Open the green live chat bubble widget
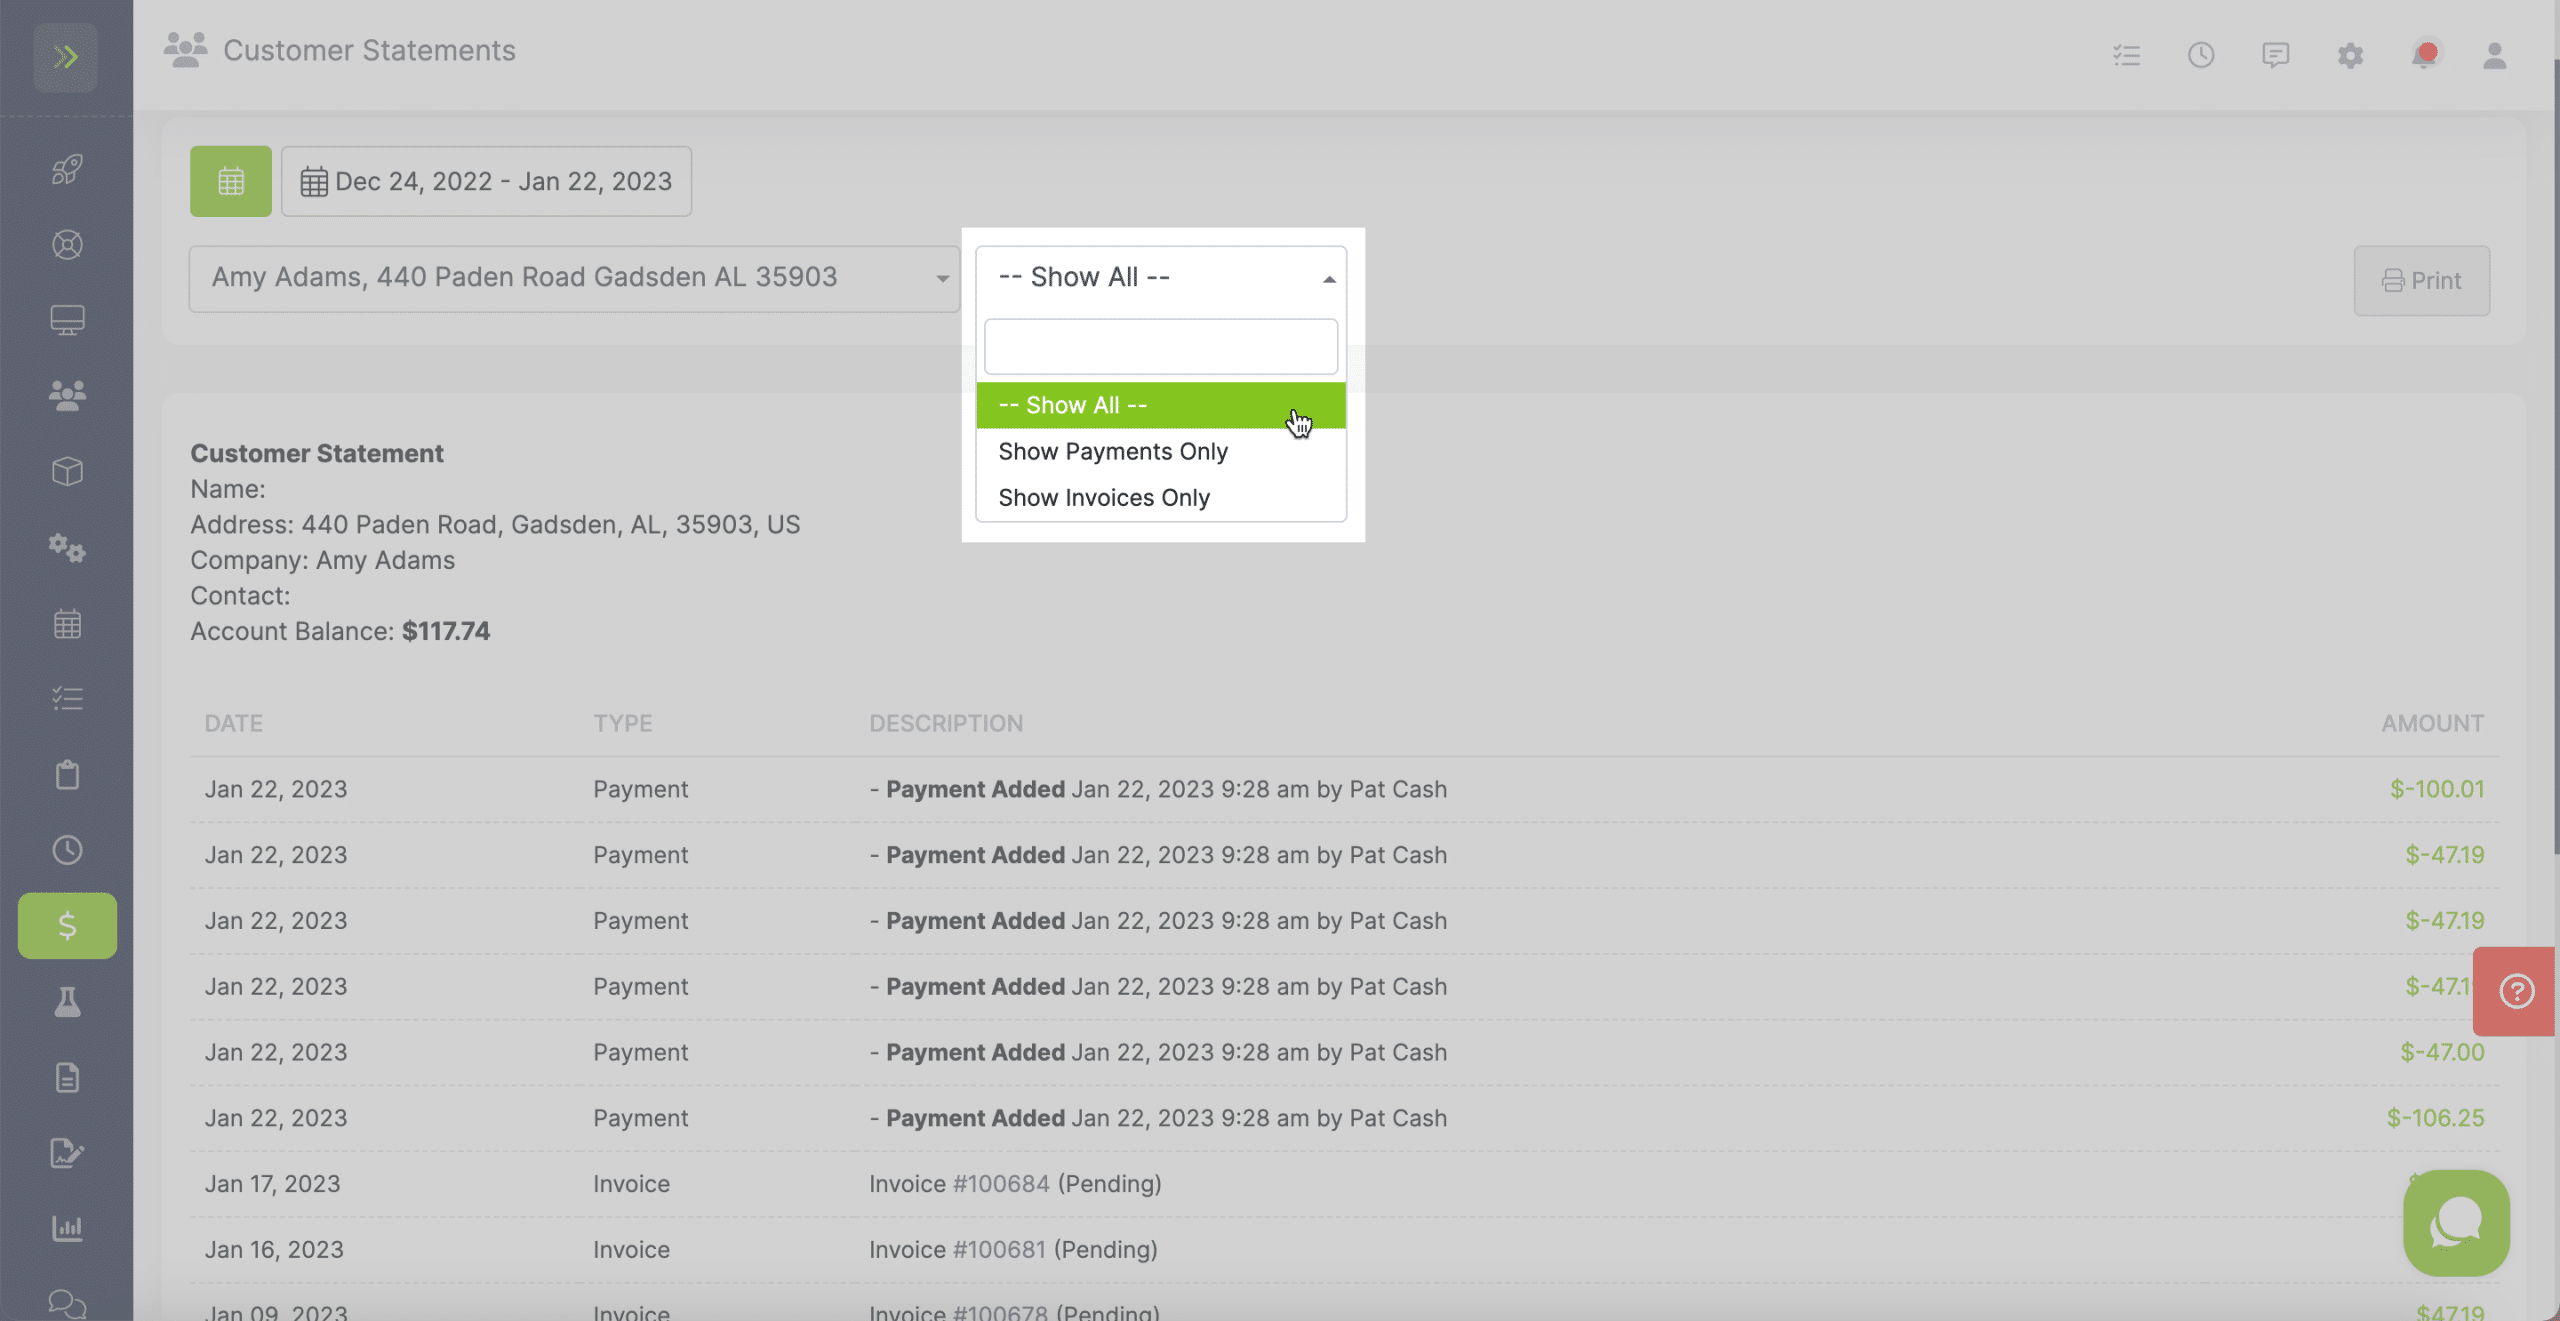Image resolution: width=2560 pixels, height=1321 pixels. coord(2456,1223)
